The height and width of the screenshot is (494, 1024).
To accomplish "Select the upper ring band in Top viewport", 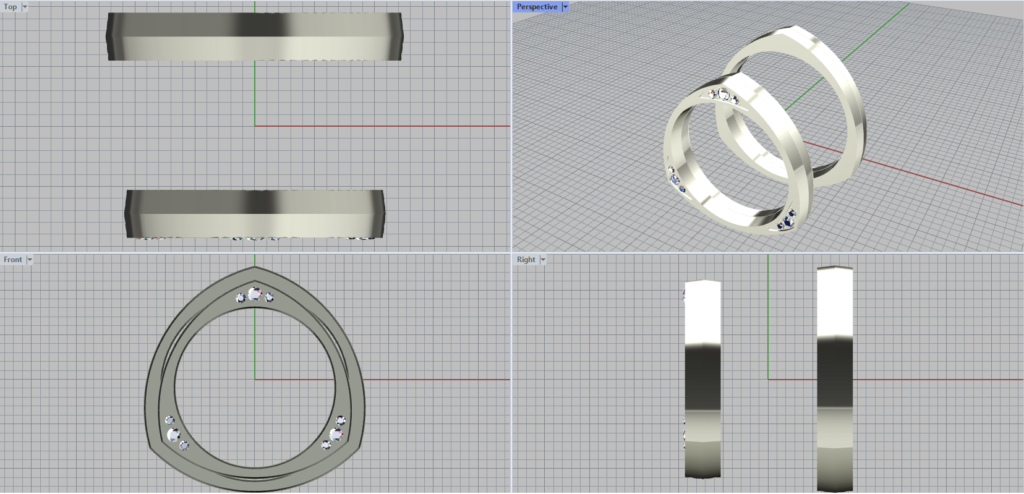I will click(254, 37).
